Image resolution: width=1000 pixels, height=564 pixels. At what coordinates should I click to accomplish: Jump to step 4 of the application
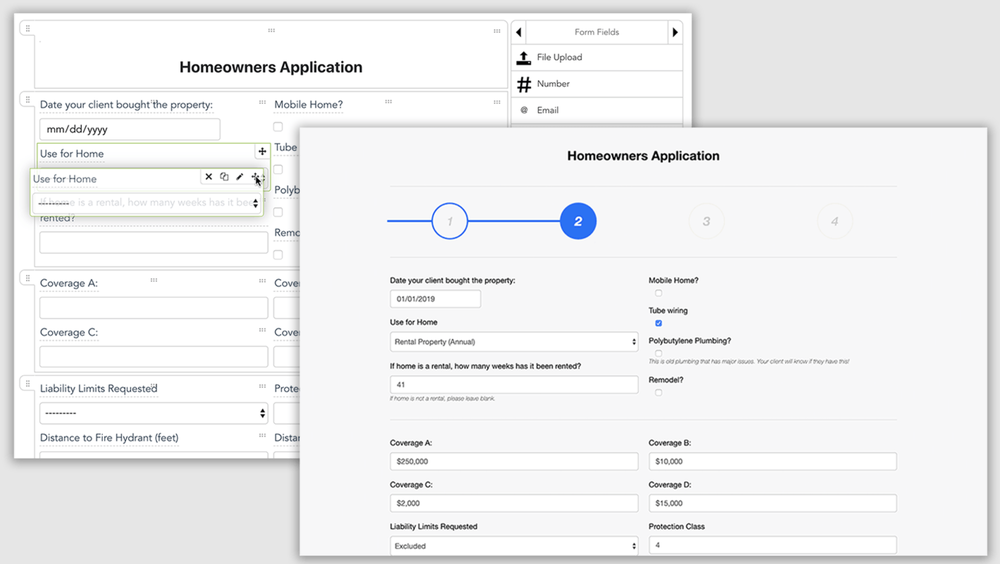tap(835, 221)
